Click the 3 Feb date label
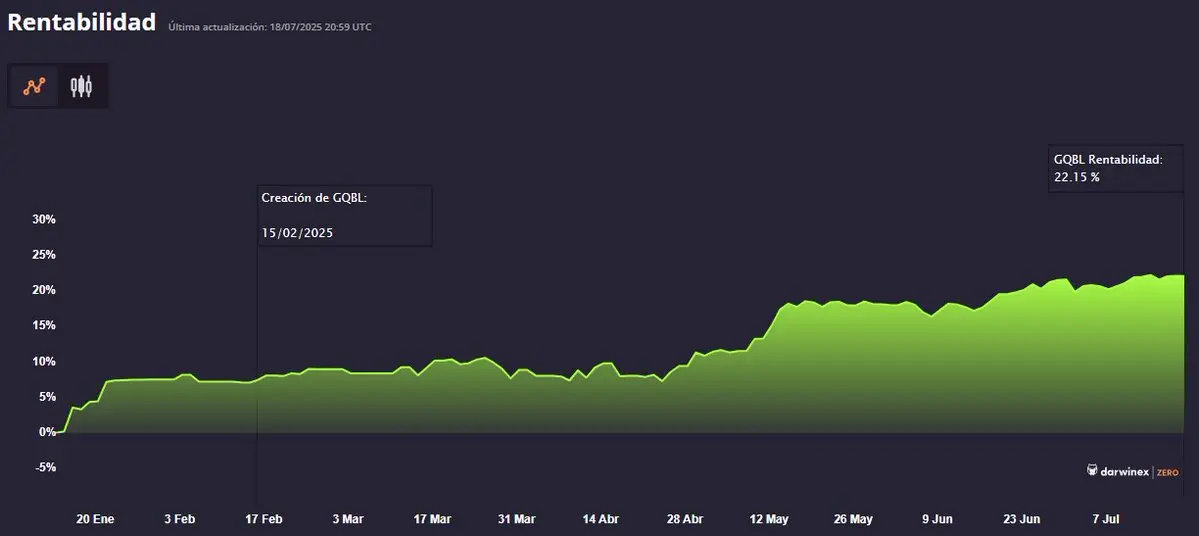 [180, 518]
